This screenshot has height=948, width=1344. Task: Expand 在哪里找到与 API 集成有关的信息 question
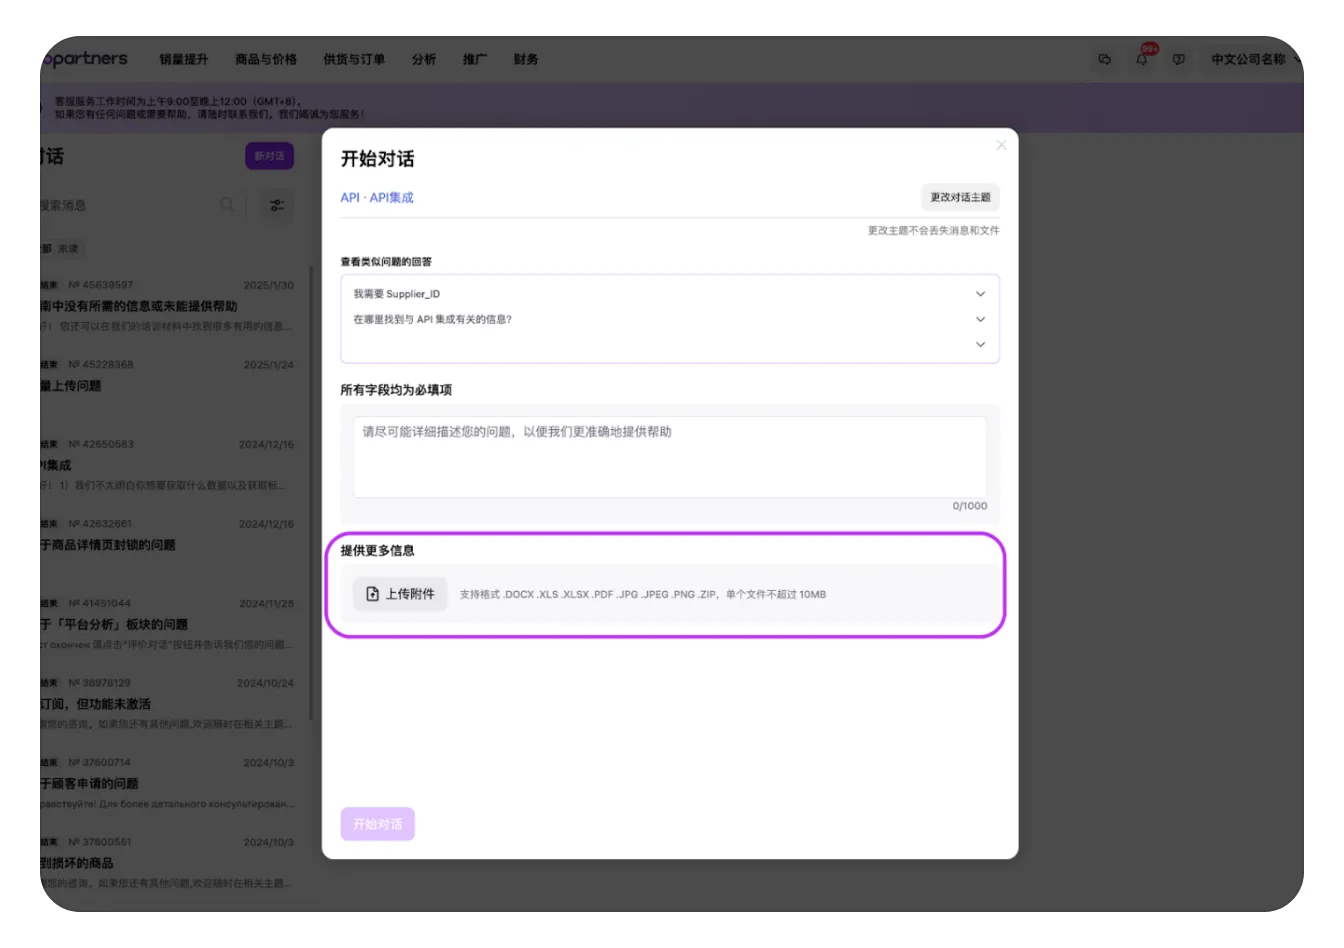[x=980, y=320]
